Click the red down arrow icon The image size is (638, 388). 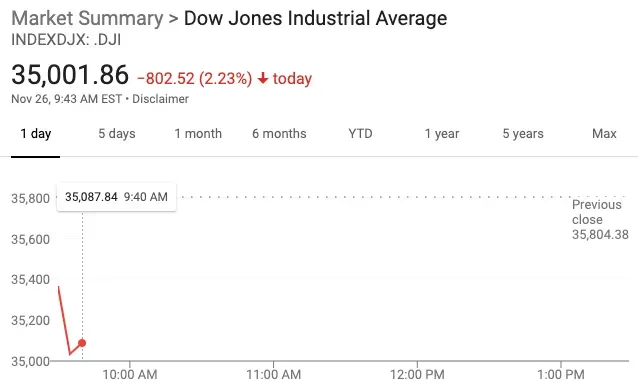tap(263, 78)
